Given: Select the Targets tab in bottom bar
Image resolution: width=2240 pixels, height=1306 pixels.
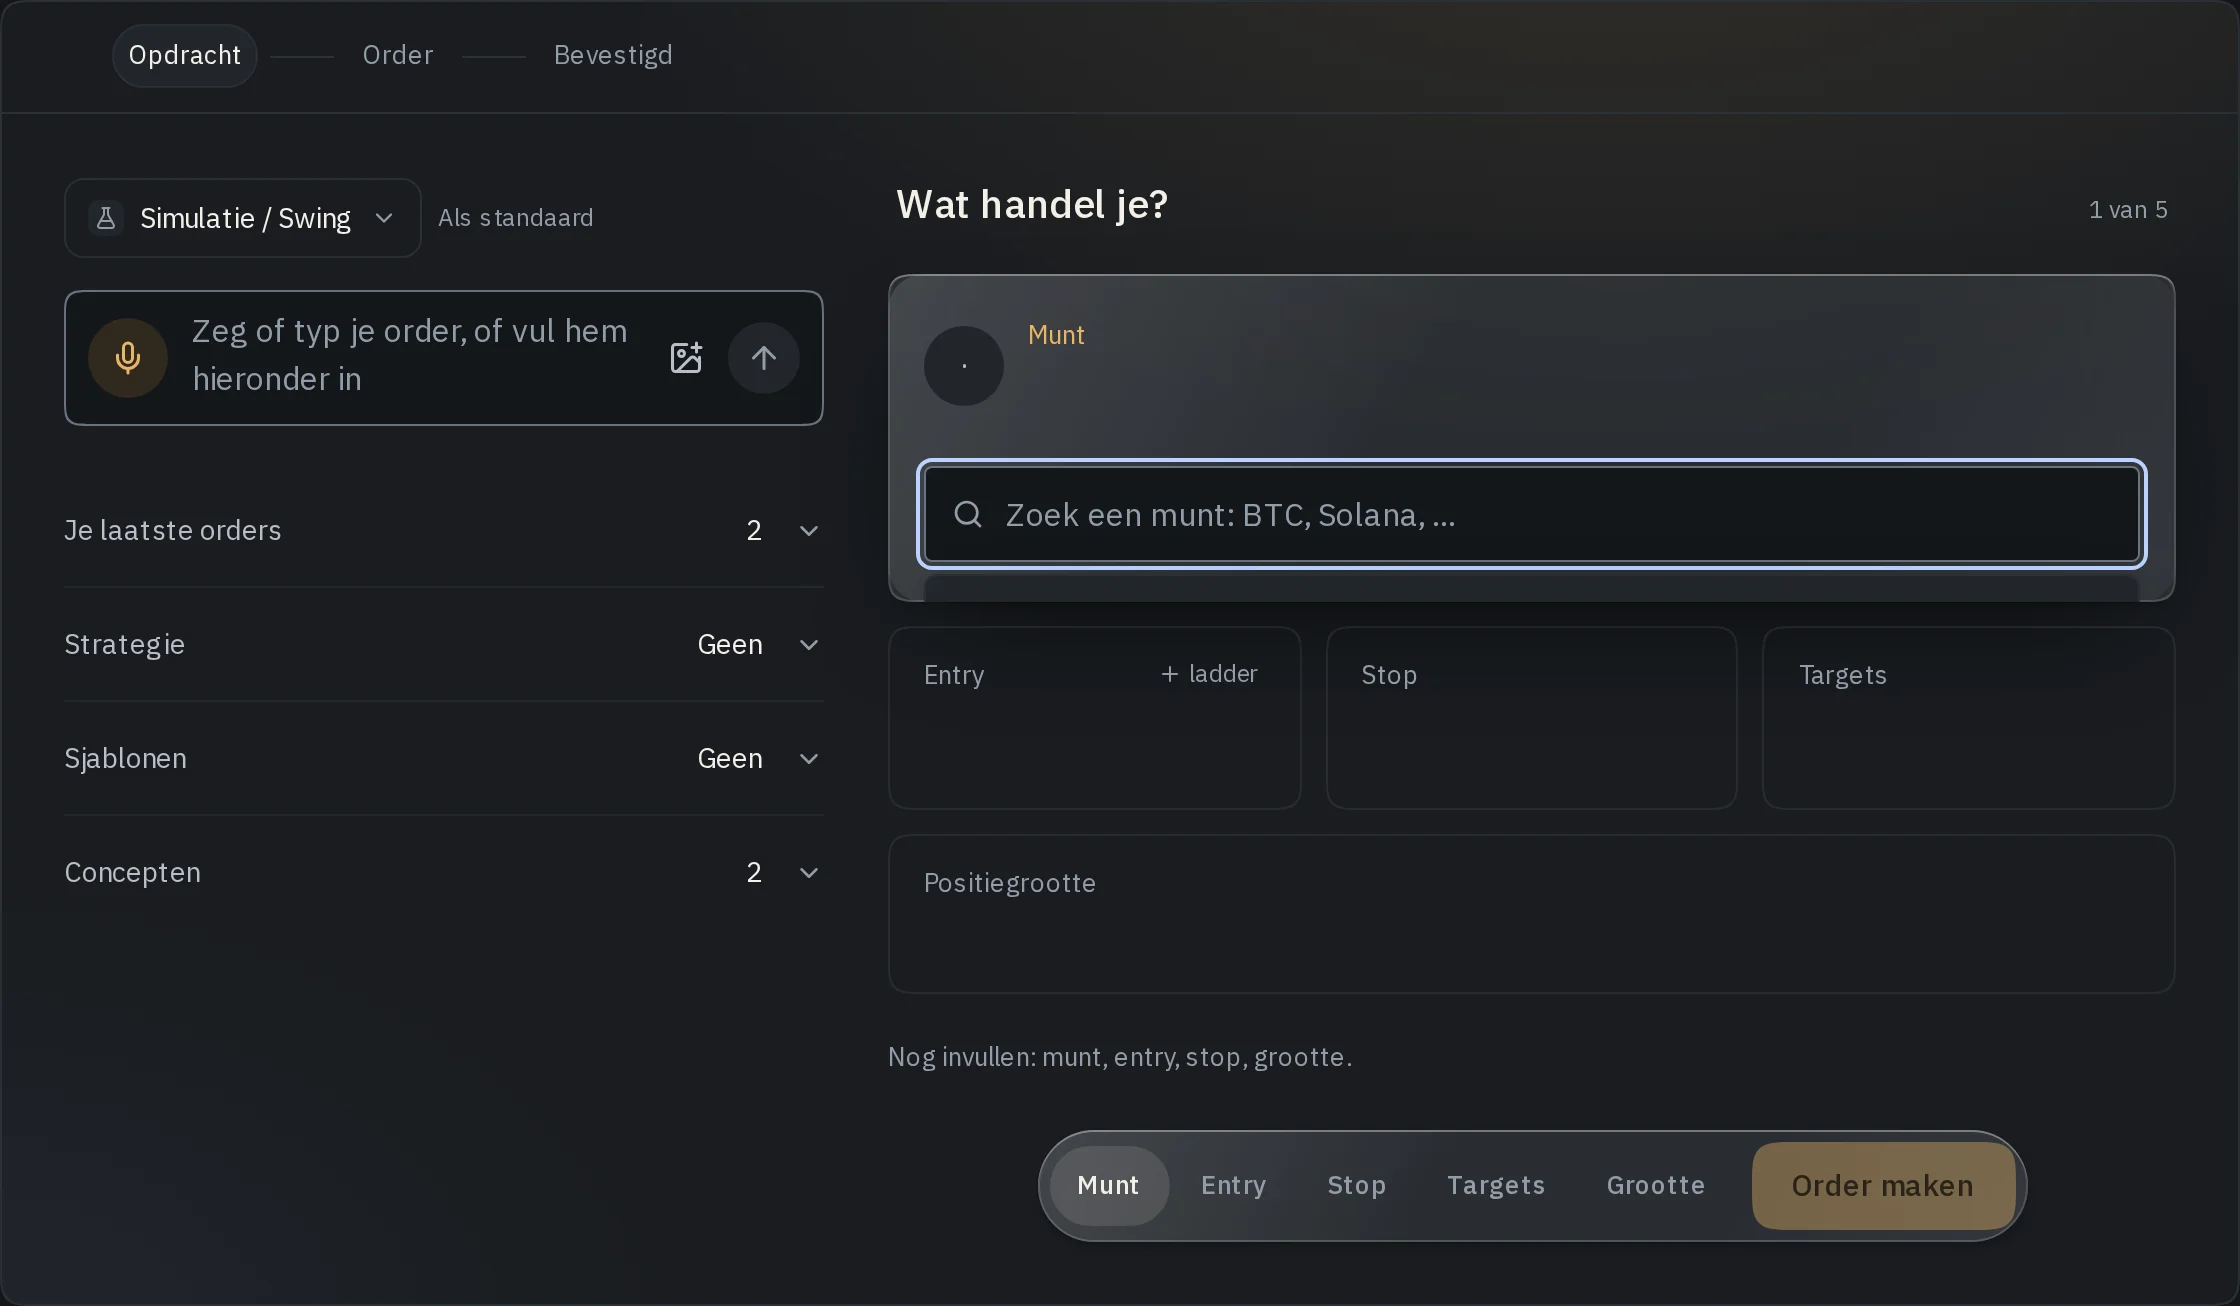Looking at the screenshot, I should (1496, 1185).
